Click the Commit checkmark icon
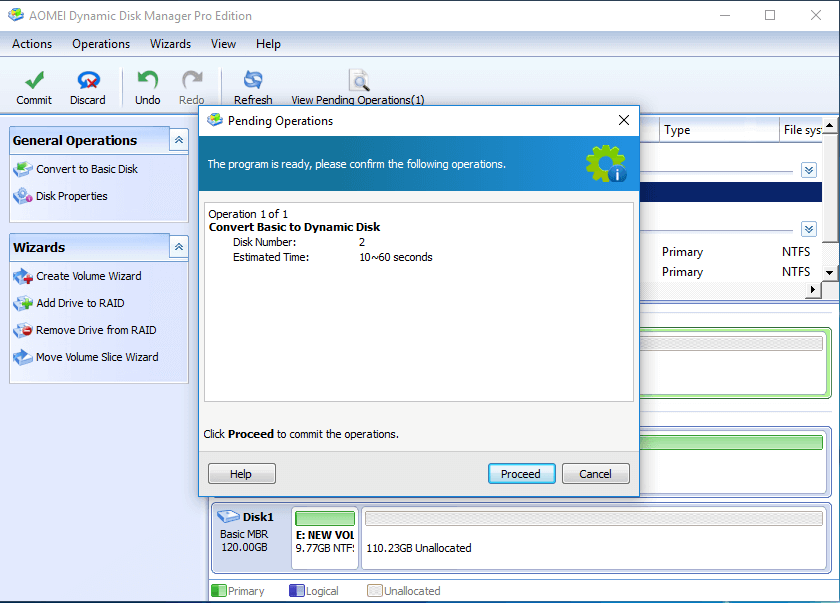840x603 pixels. [34, 80]
